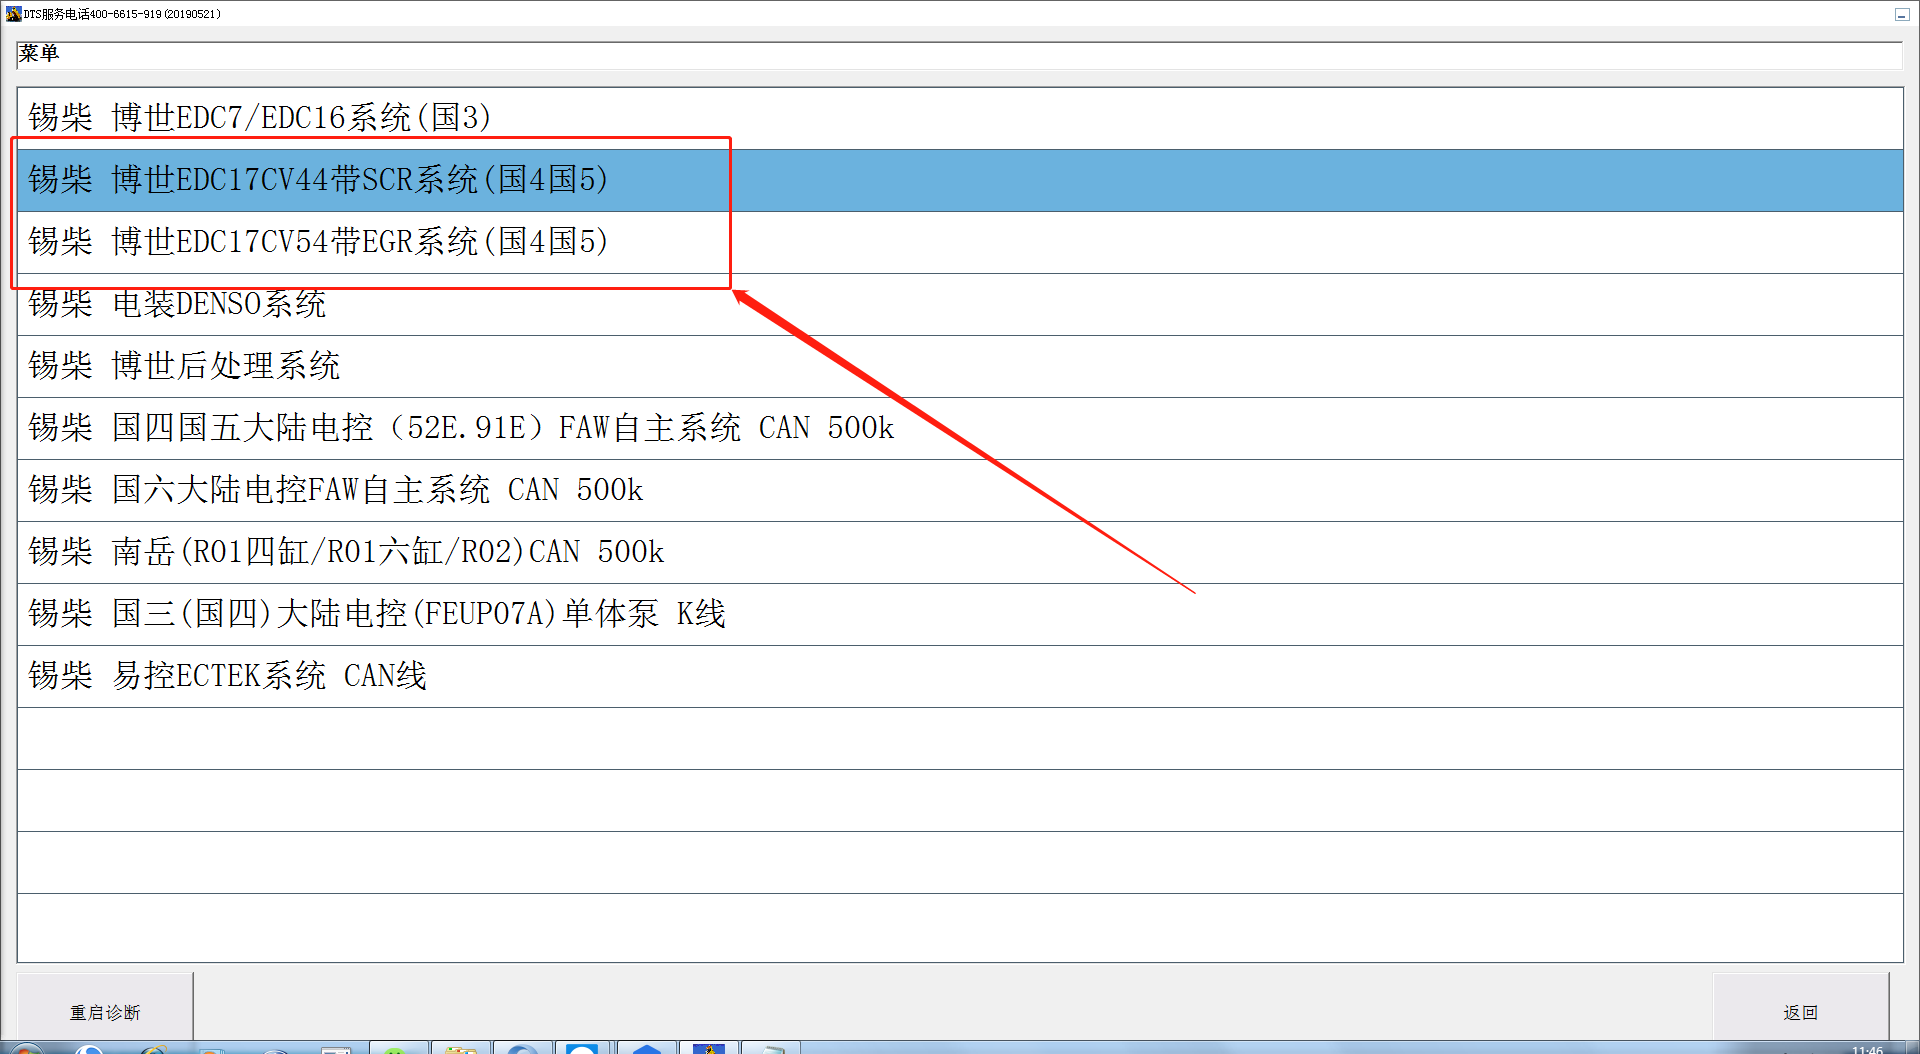
Task: Choose 国三(国四)大陆电控(FEUP07A)单体泵 K线 entry
Action: click(x=960, y=614)
